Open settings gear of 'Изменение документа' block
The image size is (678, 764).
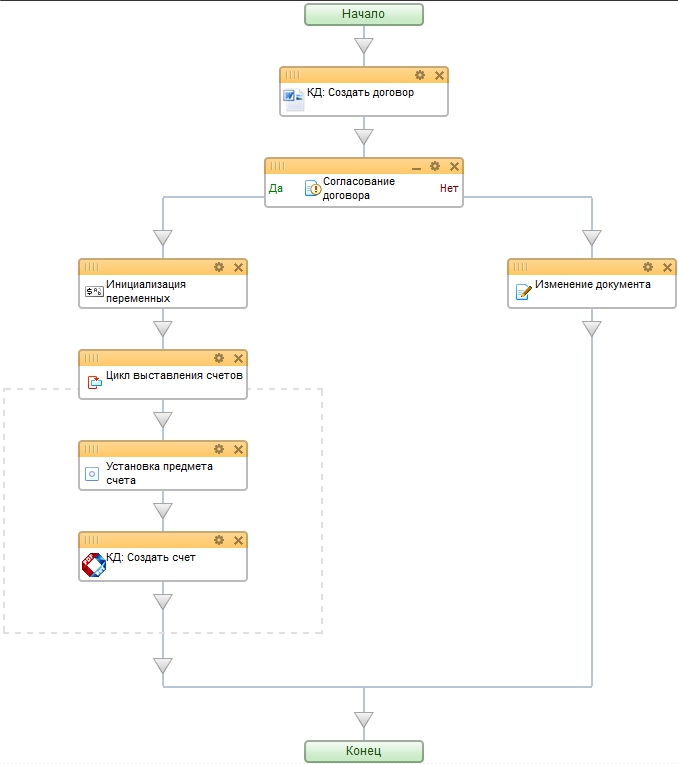tap(648, 267)
